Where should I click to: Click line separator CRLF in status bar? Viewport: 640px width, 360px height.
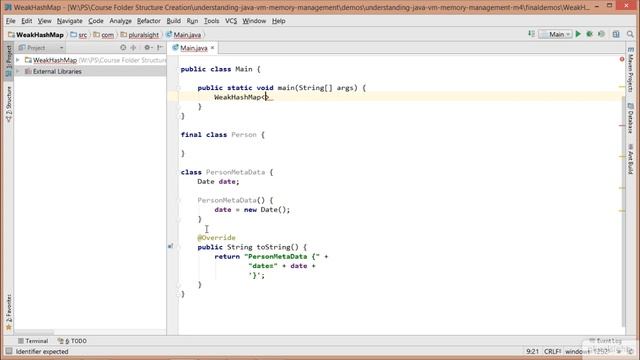pyautogui.click(x=552, y=351)
